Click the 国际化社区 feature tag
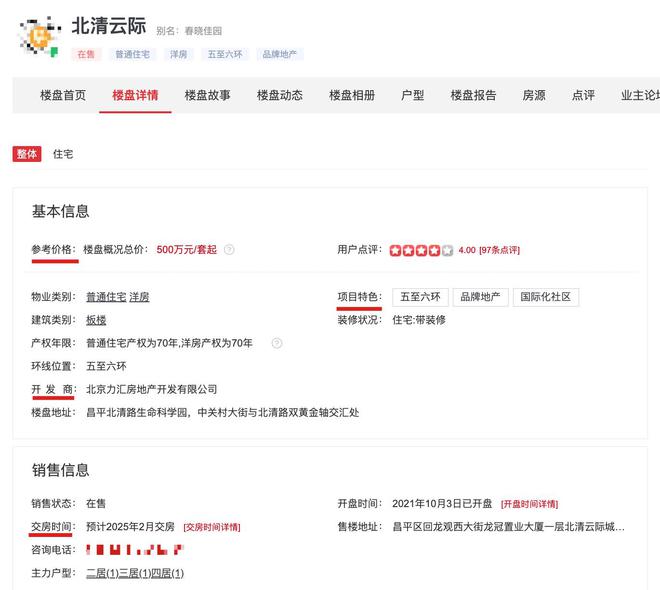Image resolution: width=660 pixels, height=590 pixels. (546, 297)
